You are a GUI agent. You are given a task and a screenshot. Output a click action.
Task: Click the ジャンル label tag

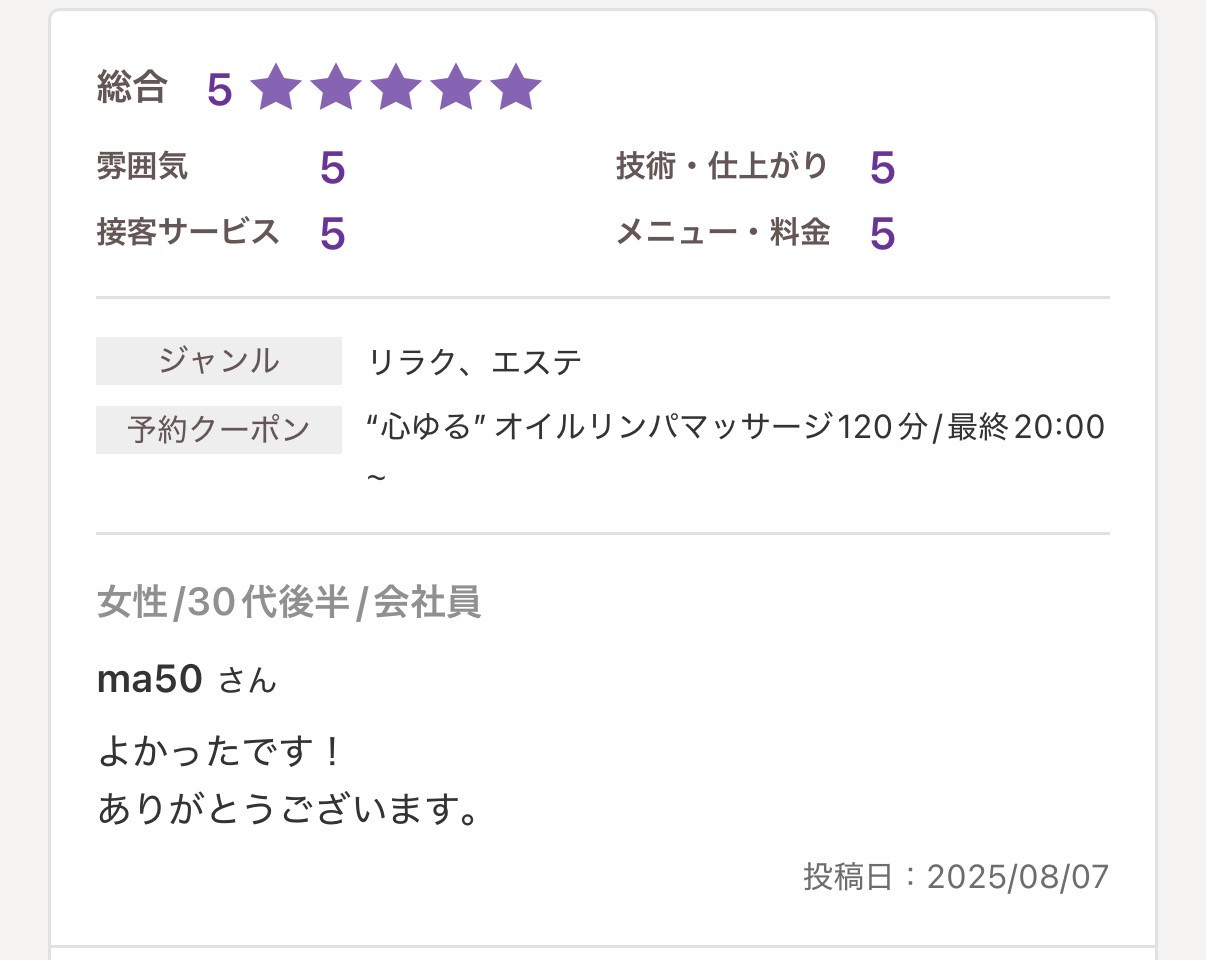pyautogui.click(x=219, y=361)
